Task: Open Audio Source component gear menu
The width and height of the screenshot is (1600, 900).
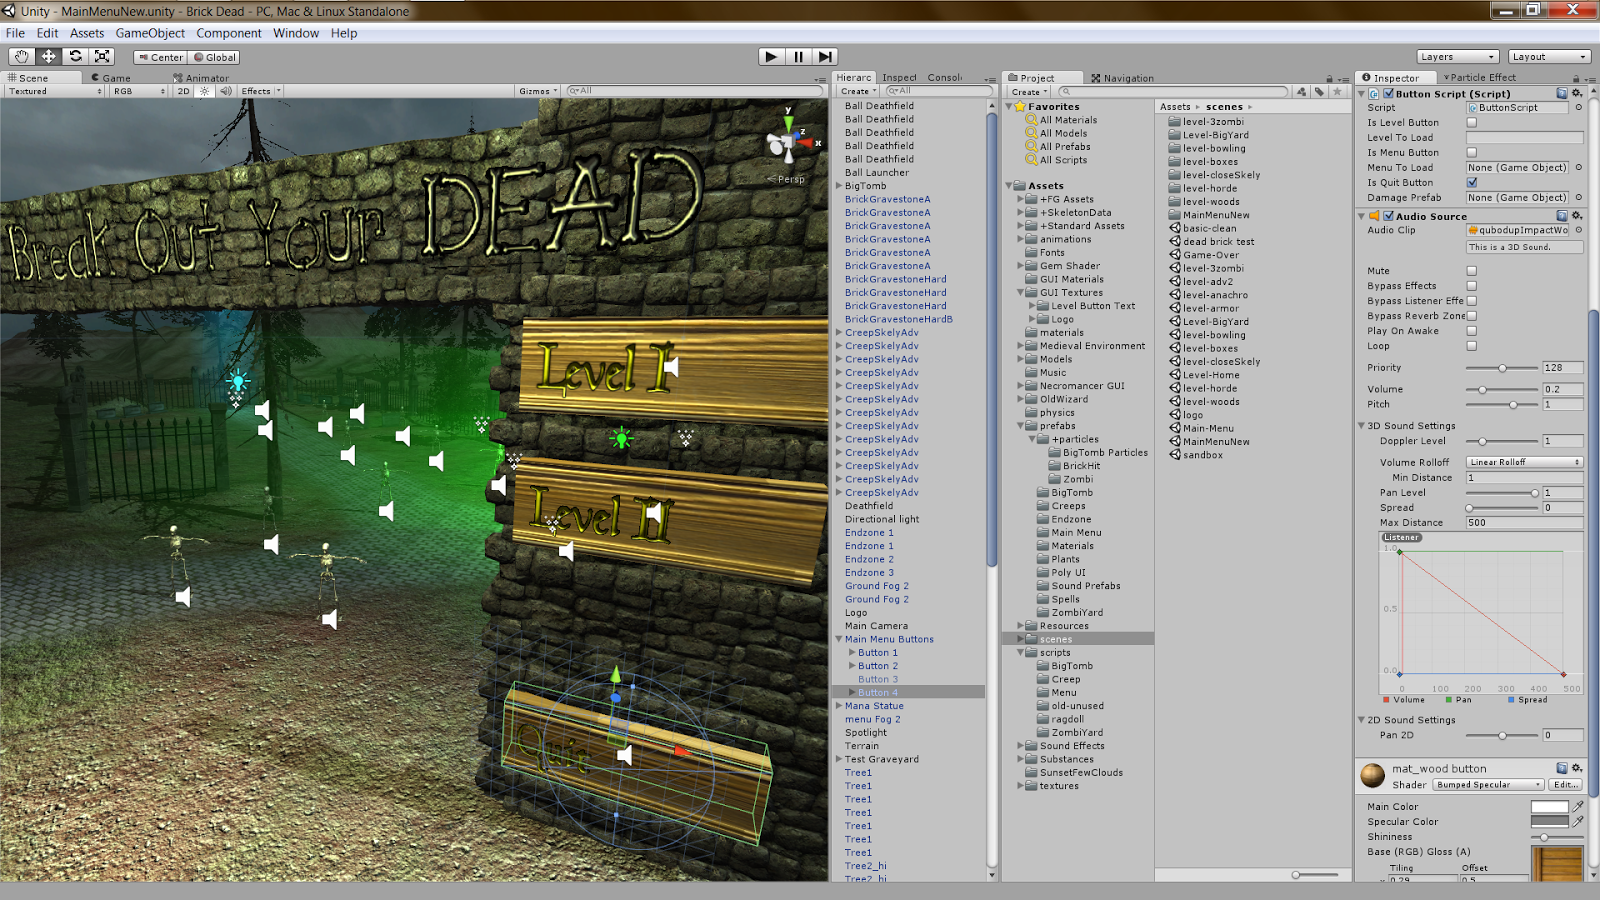Action: pyautogui.click(x=1577, y=216)
